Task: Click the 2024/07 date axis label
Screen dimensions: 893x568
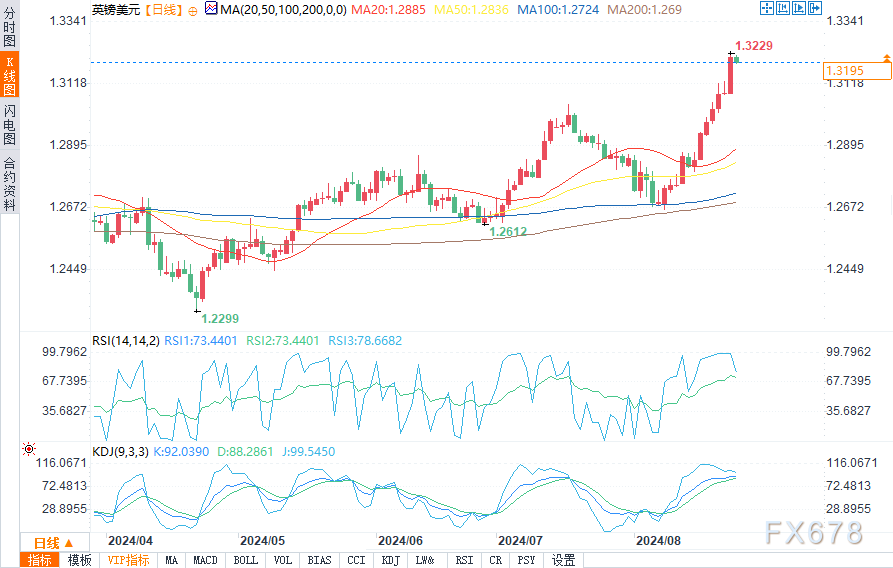Action: 520,541
